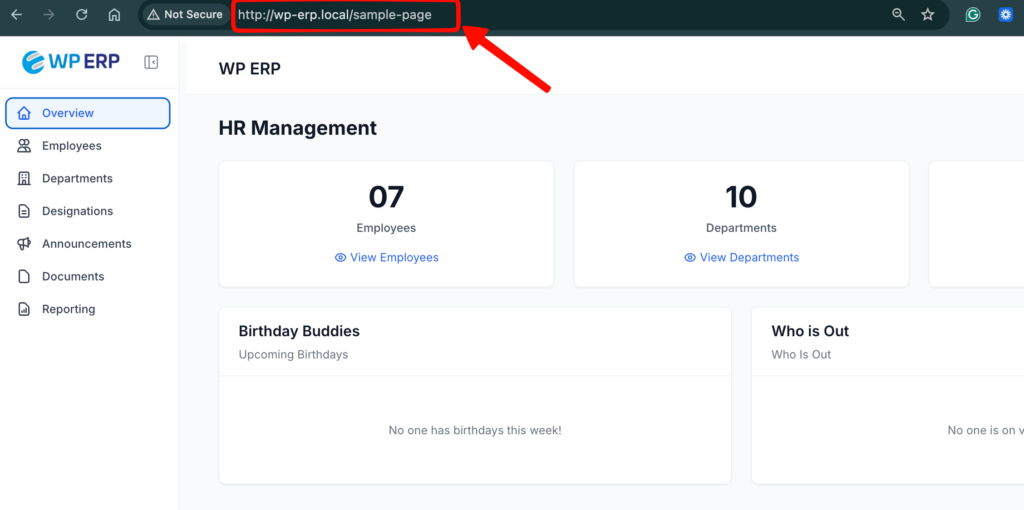This screenshot has height=510, width=1024.
Task: Follow the View Departments link
Action: coord(741,258)
